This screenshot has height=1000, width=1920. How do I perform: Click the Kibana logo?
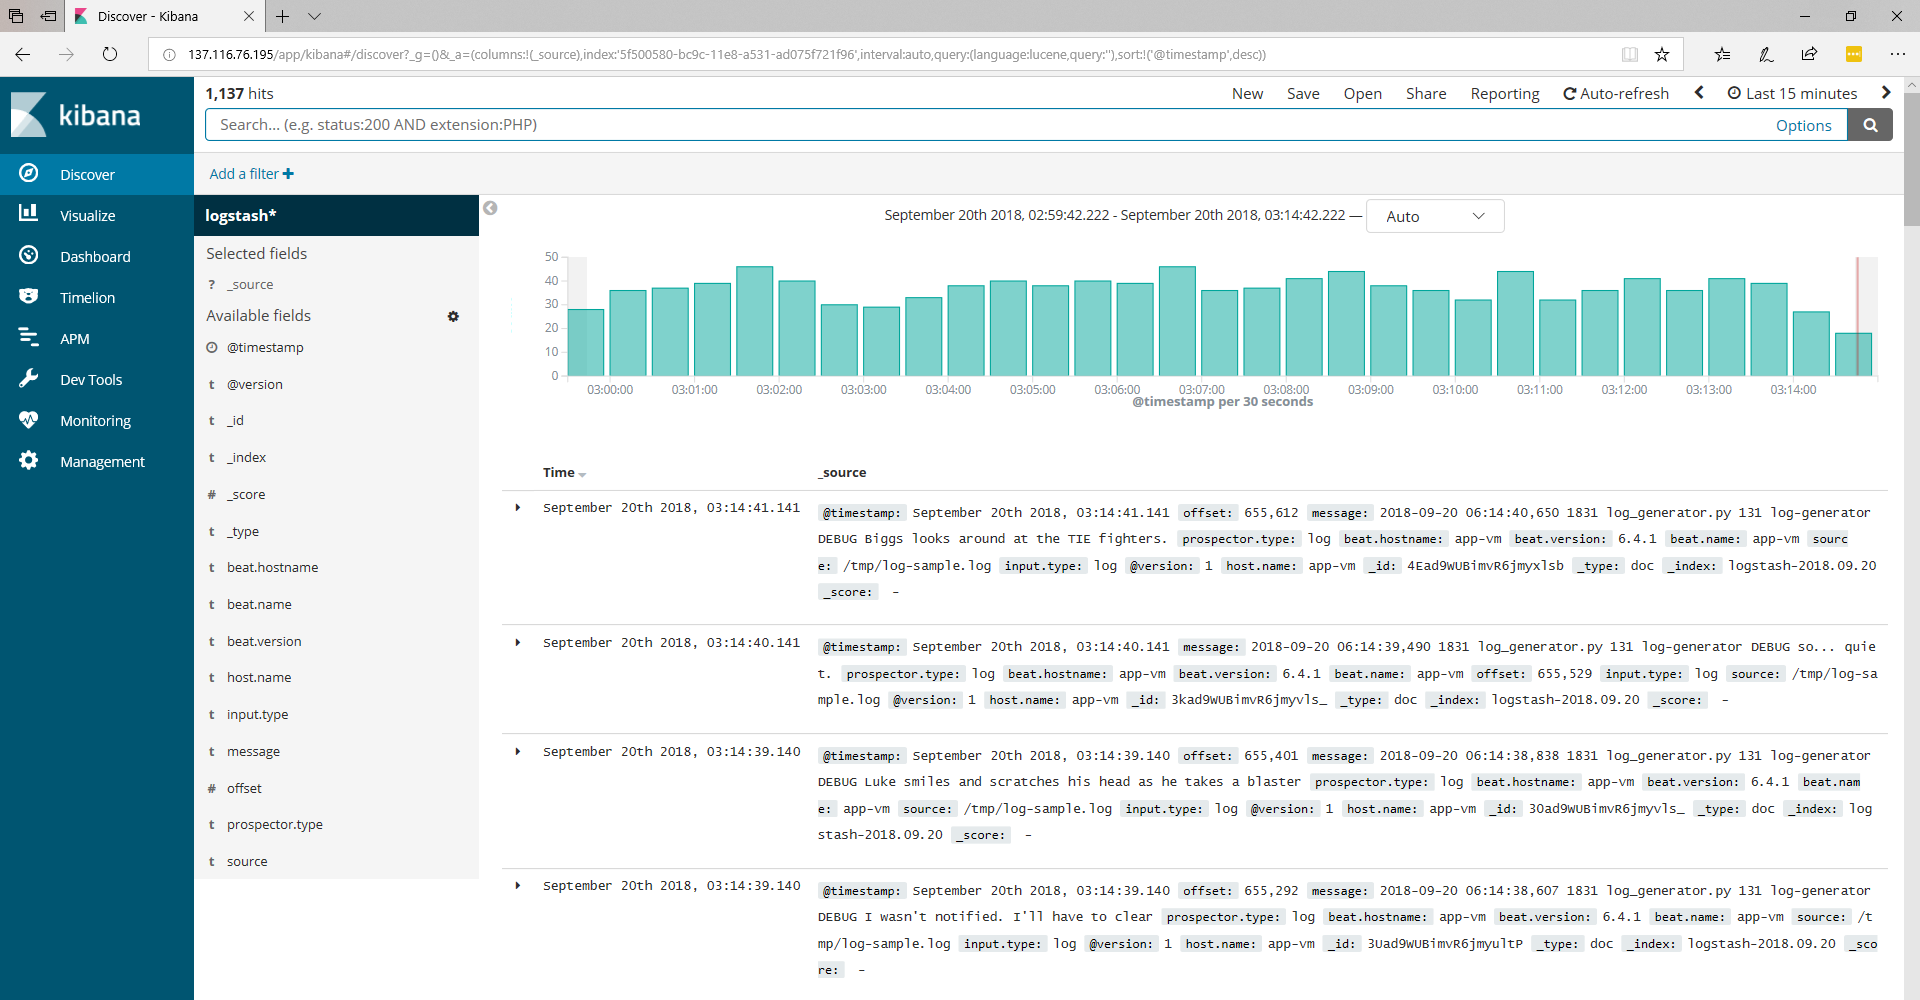pos(76,115)
